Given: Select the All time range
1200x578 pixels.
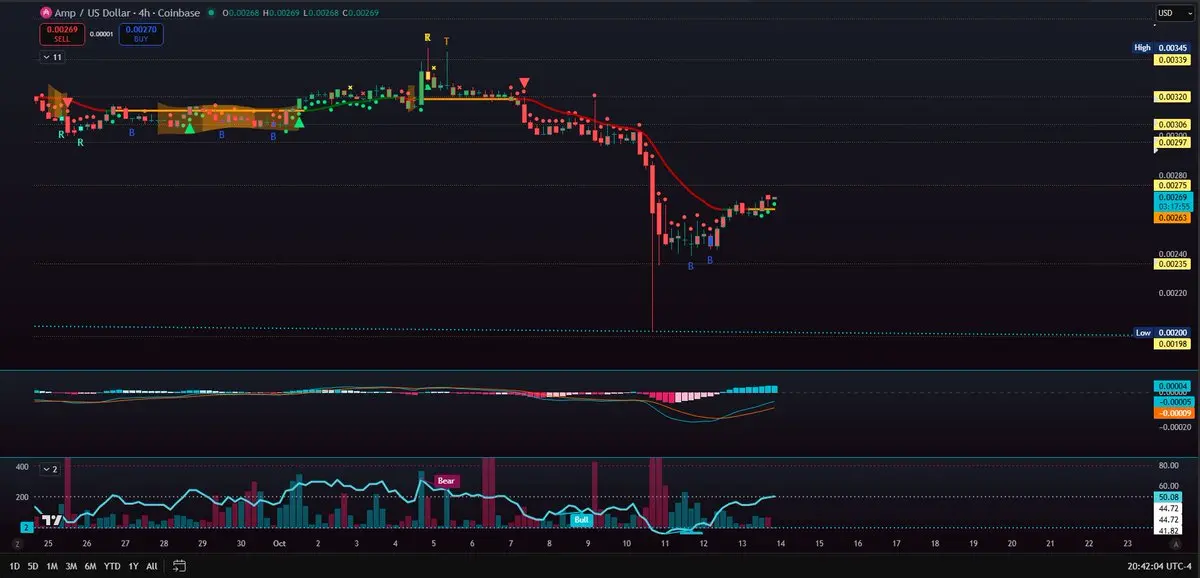Looking at the screenshot, I should pos(151,566).
